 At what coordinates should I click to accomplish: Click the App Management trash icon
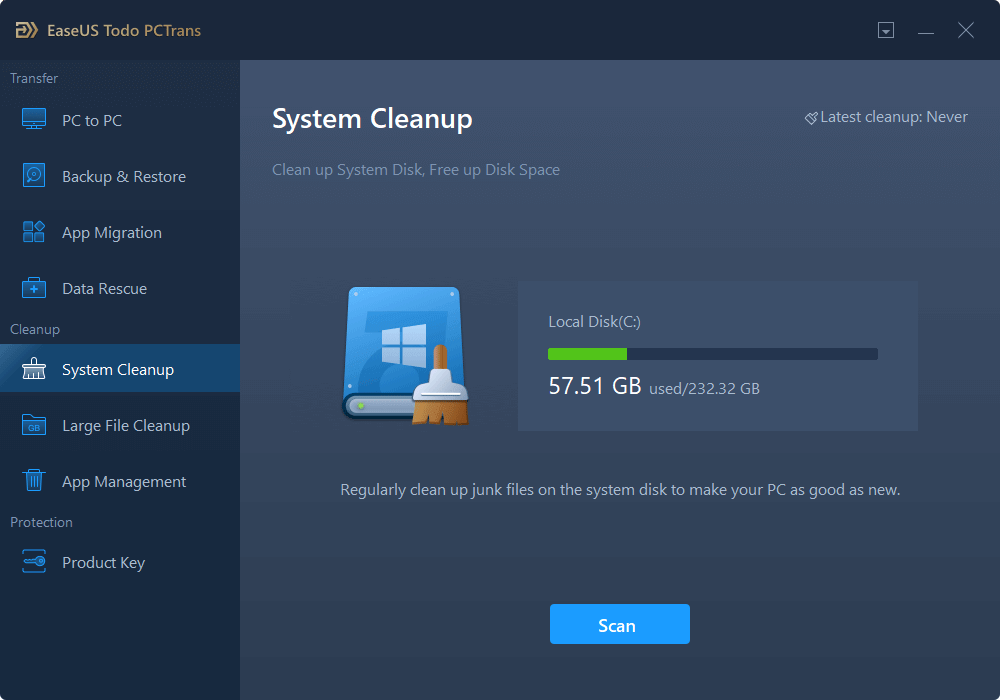[34, 480]
